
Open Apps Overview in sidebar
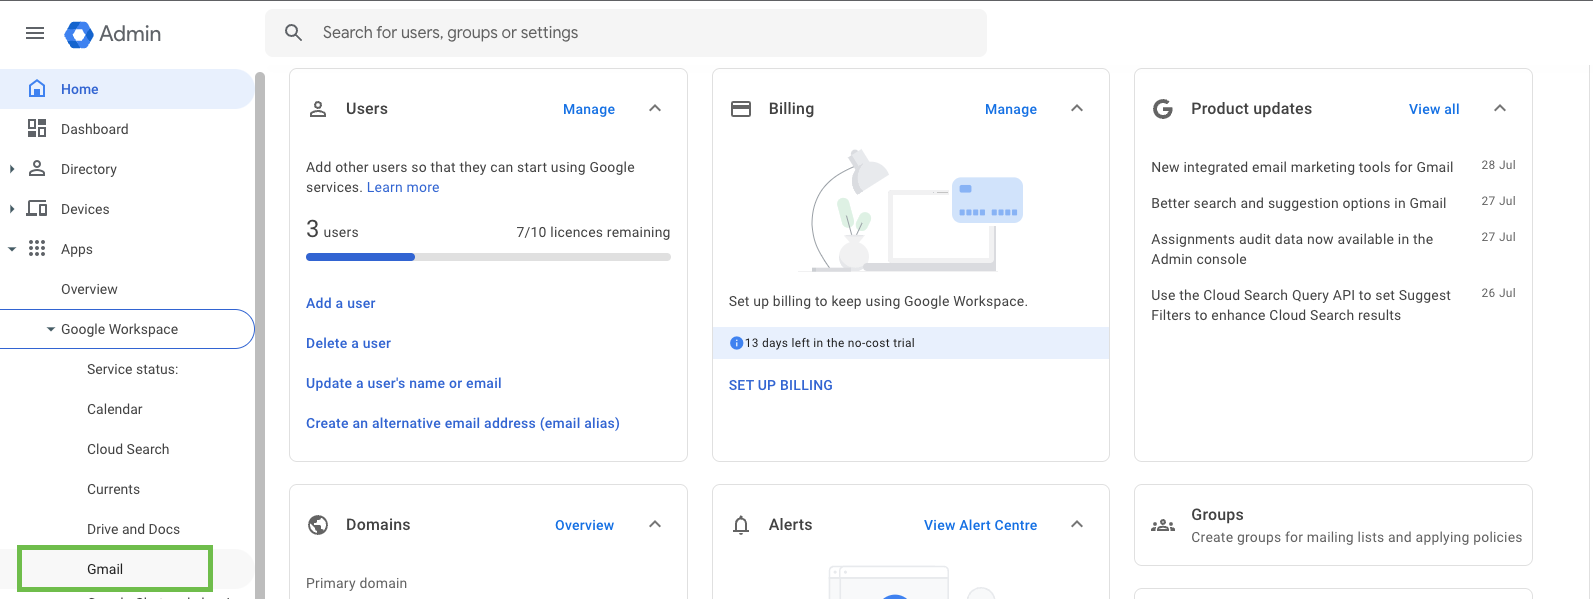tap(127, 289)
